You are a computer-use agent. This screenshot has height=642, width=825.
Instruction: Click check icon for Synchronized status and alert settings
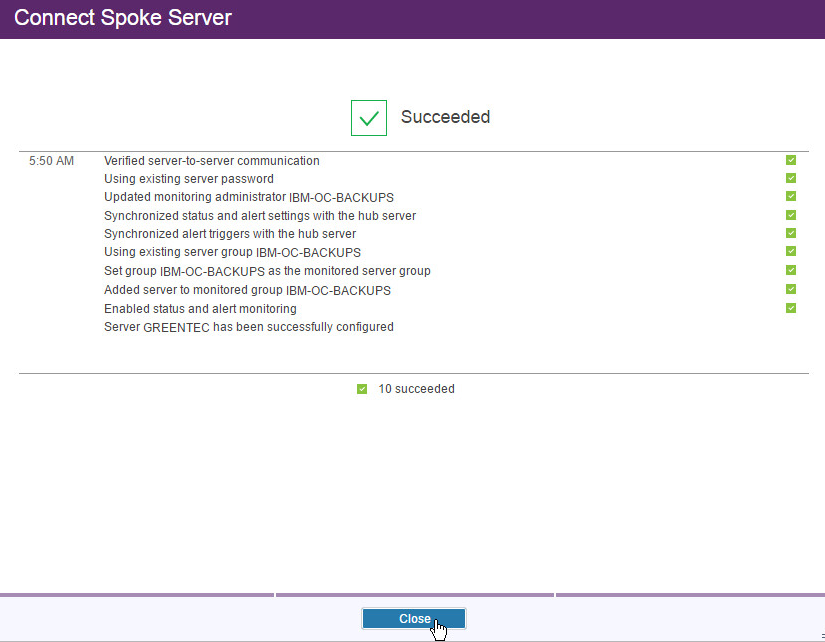(x=791, y=215)
